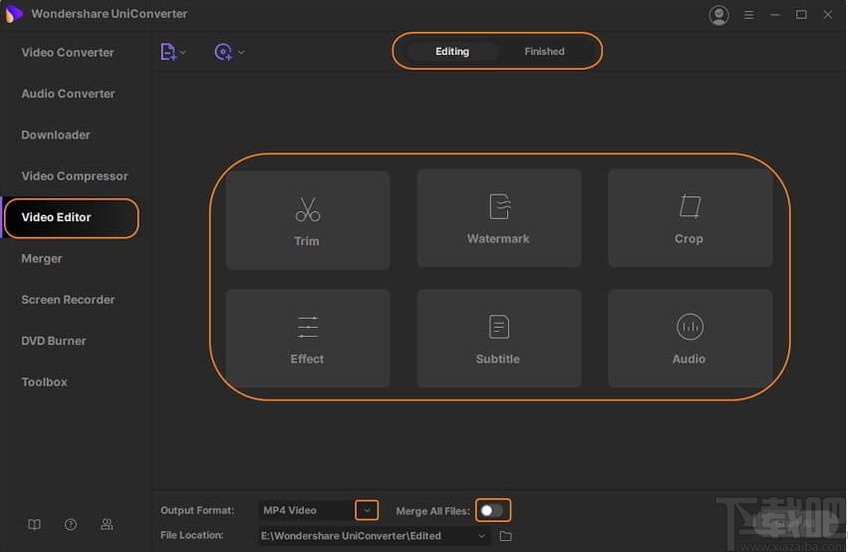Open the Trim scissors tool
The image size is (850, 552).
pyautogui.click(x=307, y=220)
